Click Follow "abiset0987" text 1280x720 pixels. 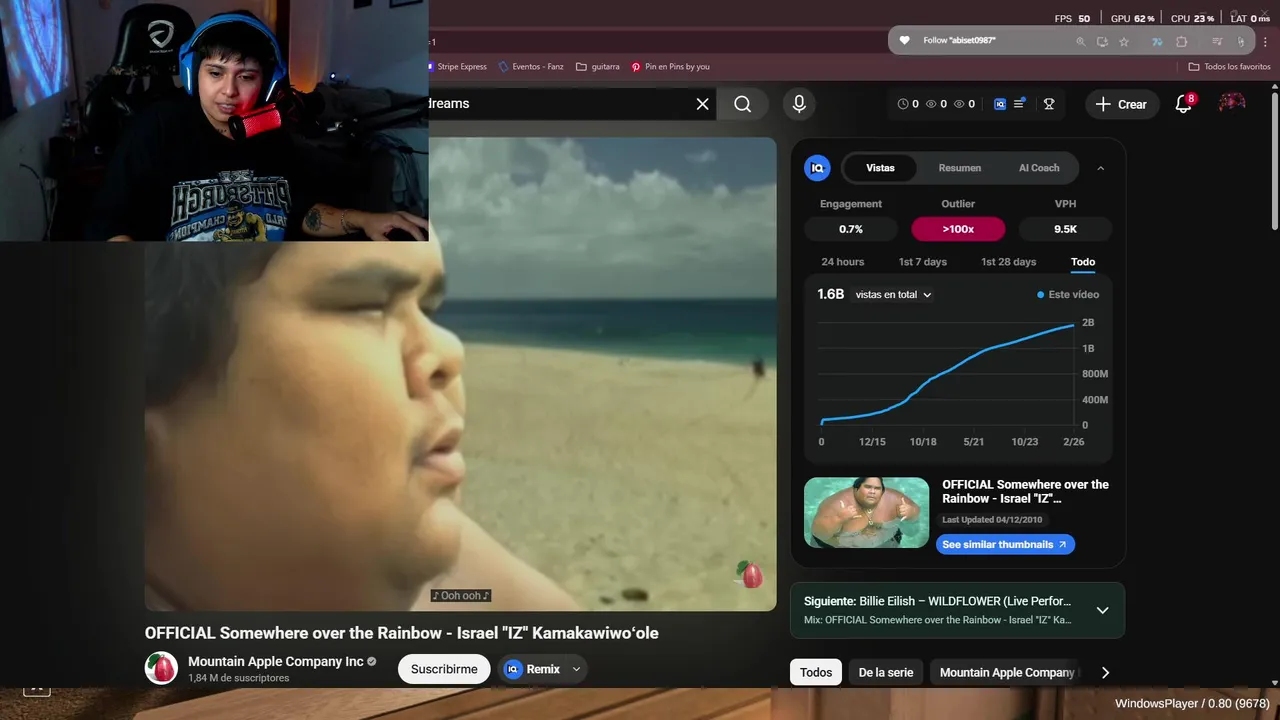pyautogui.click(x=959, y=41)
